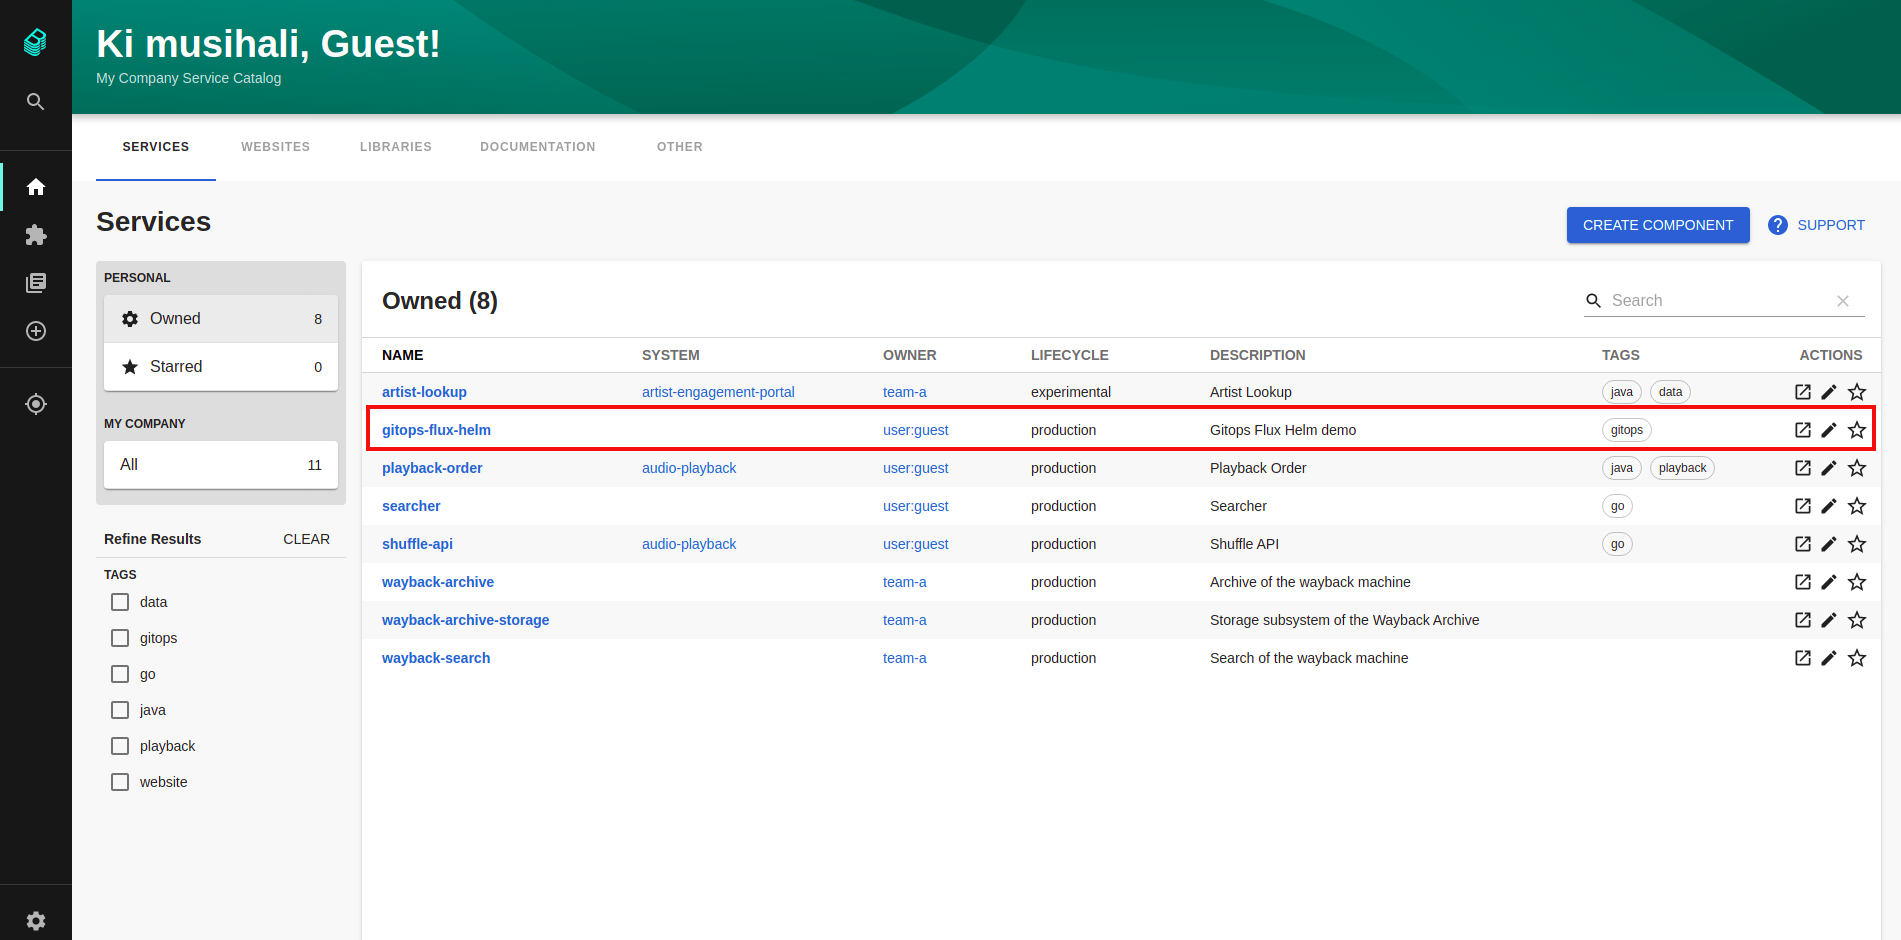Screen dimensions: 1901x940
Task: Sort by the Name column header
Action: (x=403, y=355)
